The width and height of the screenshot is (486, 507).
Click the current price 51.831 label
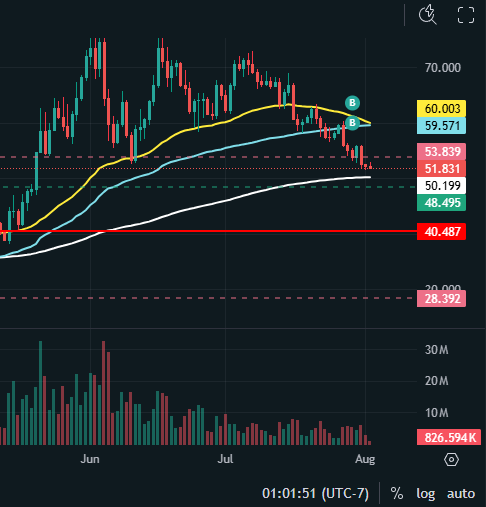tap(441, 169)
